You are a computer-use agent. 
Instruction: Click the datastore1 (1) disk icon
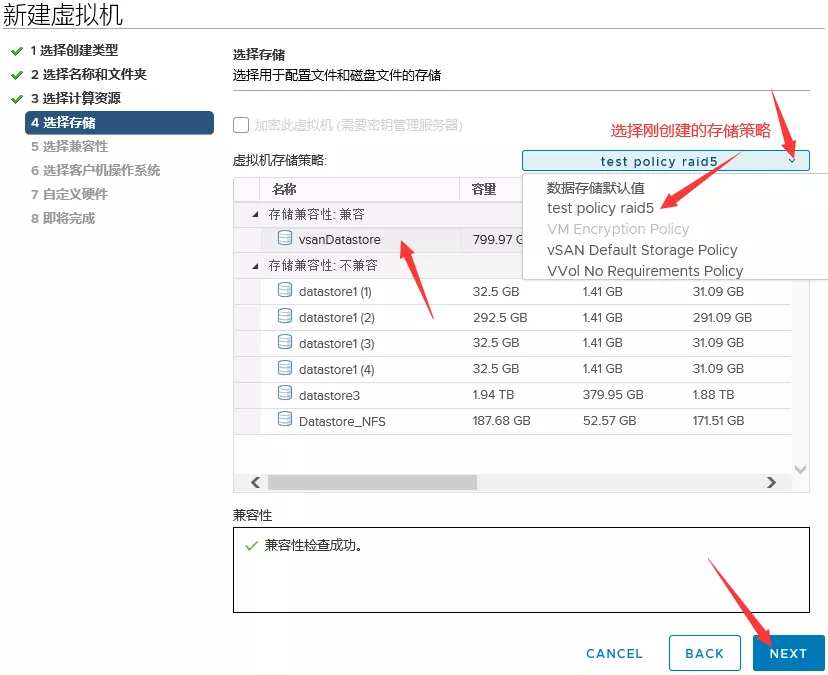click(x=285, y=291)
